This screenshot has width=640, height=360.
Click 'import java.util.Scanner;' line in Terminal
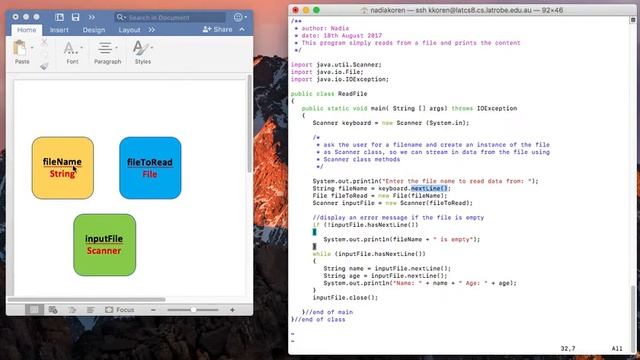pos(336,64)
